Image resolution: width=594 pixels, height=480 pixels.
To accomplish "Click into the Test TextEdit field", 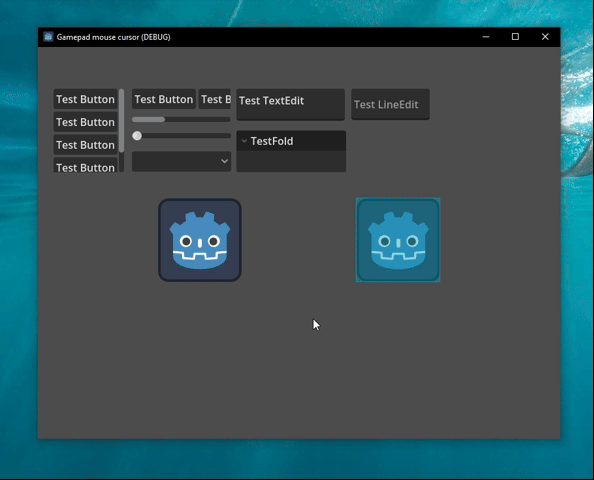I will [291, 105].
